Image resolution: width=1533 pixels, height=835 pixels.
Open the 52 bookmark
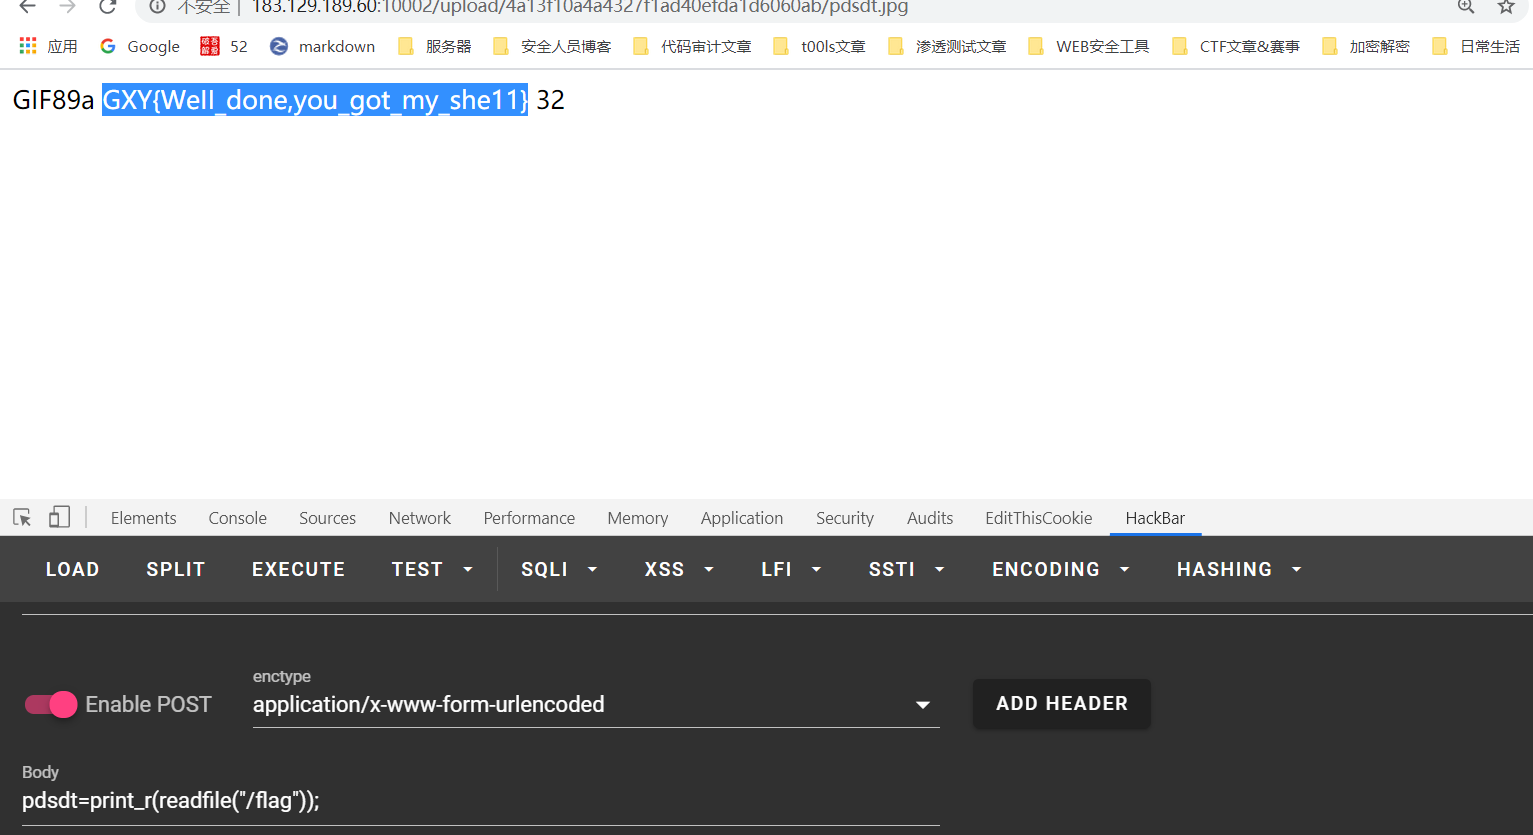point(224,46)
